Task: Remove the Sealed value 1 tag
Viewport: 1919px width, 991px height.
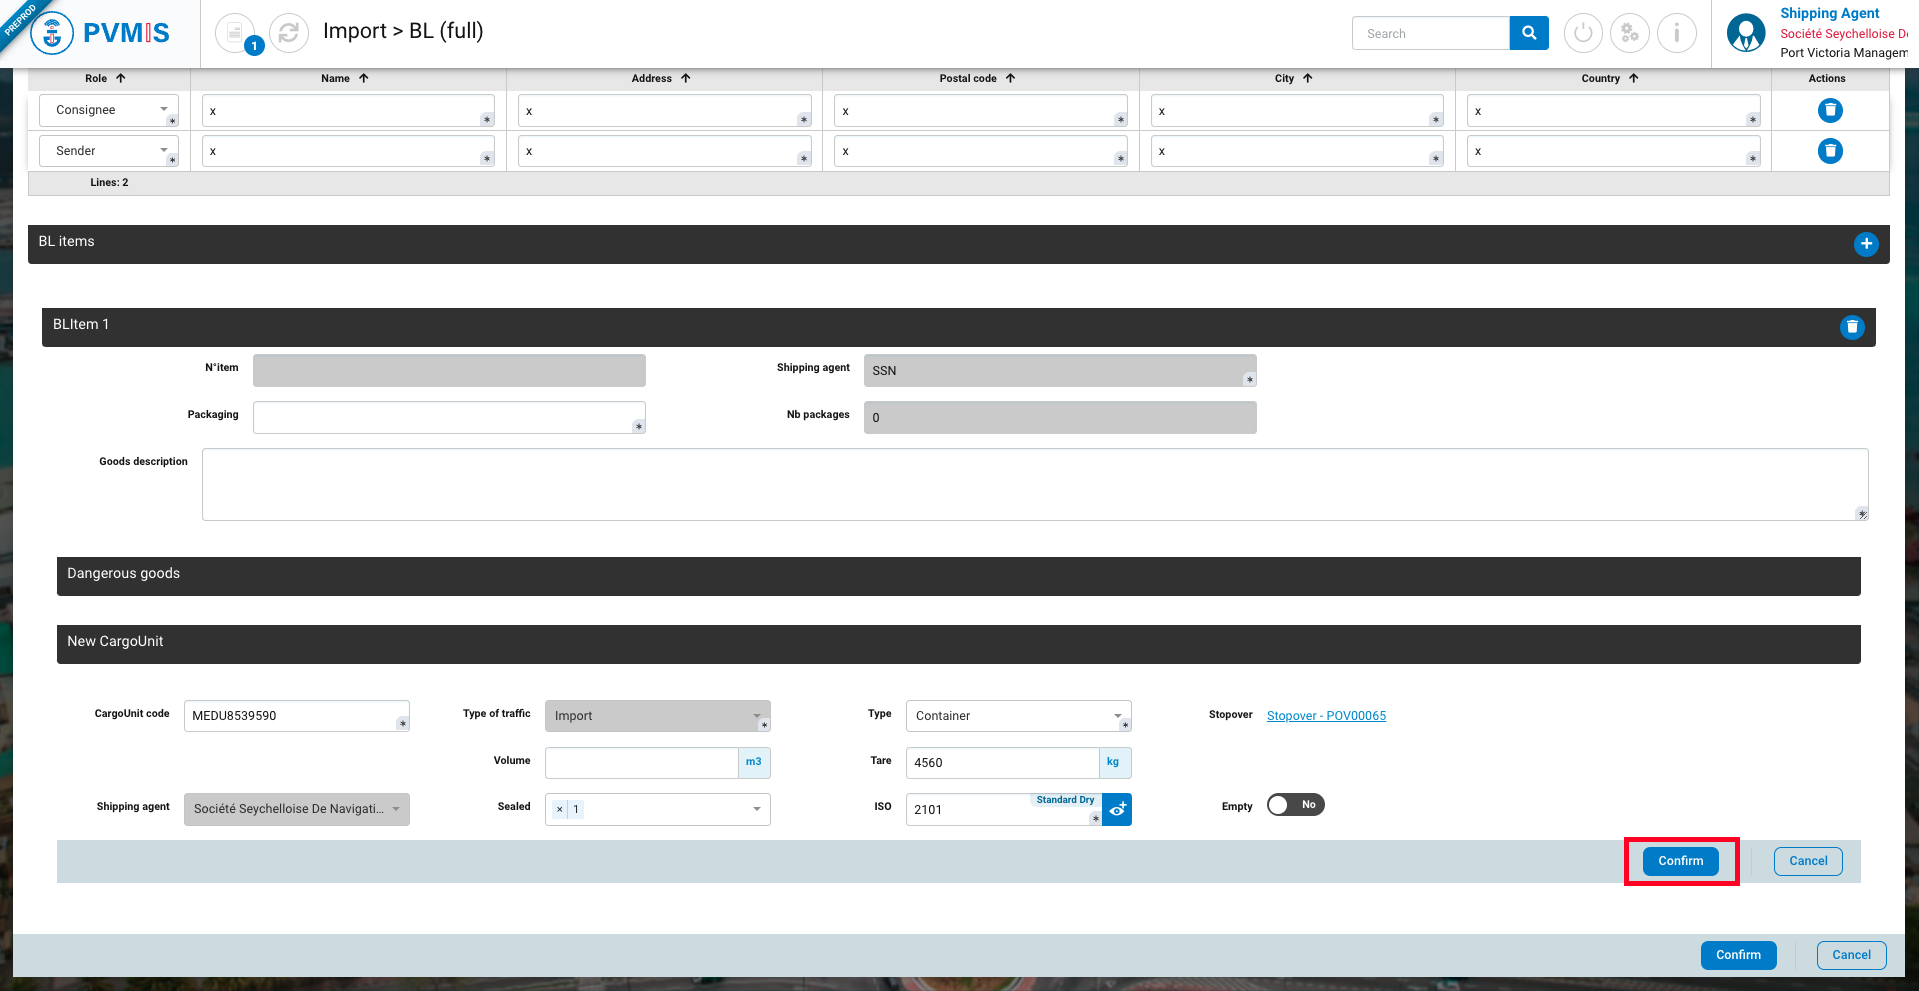Action: [560, 810]
